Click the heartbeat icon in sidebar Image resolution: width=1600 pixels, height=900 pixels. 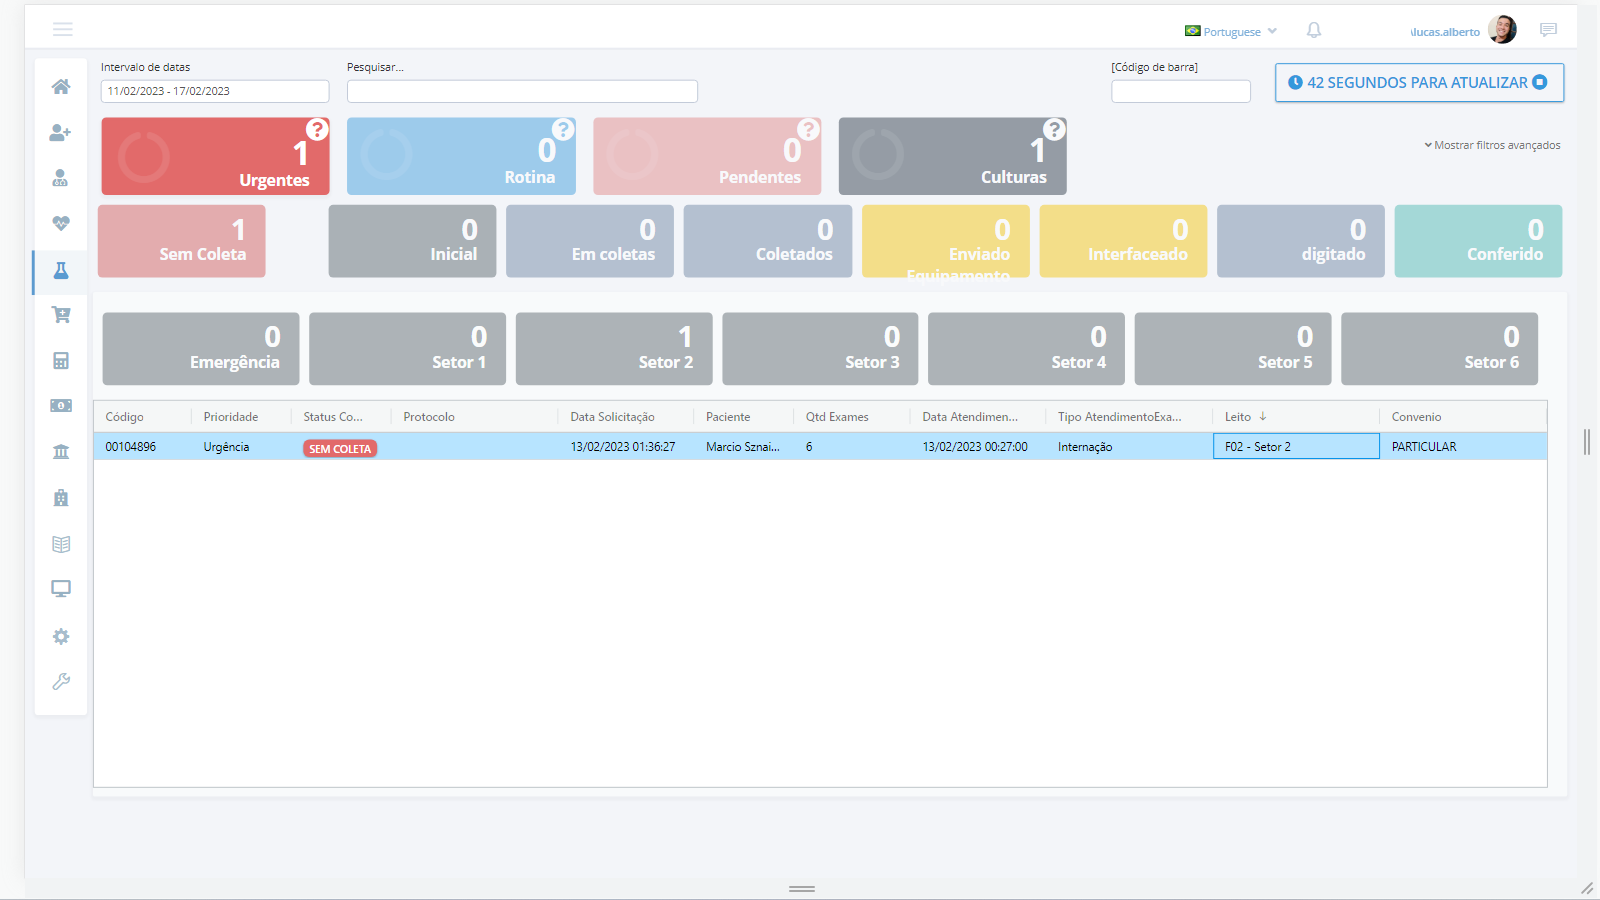coord(61,224)
